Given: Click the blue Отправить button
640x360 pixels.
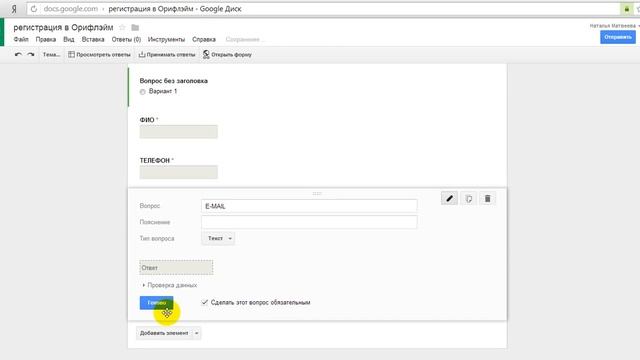Looking at the screenshot, I should [x=618, y=37].
